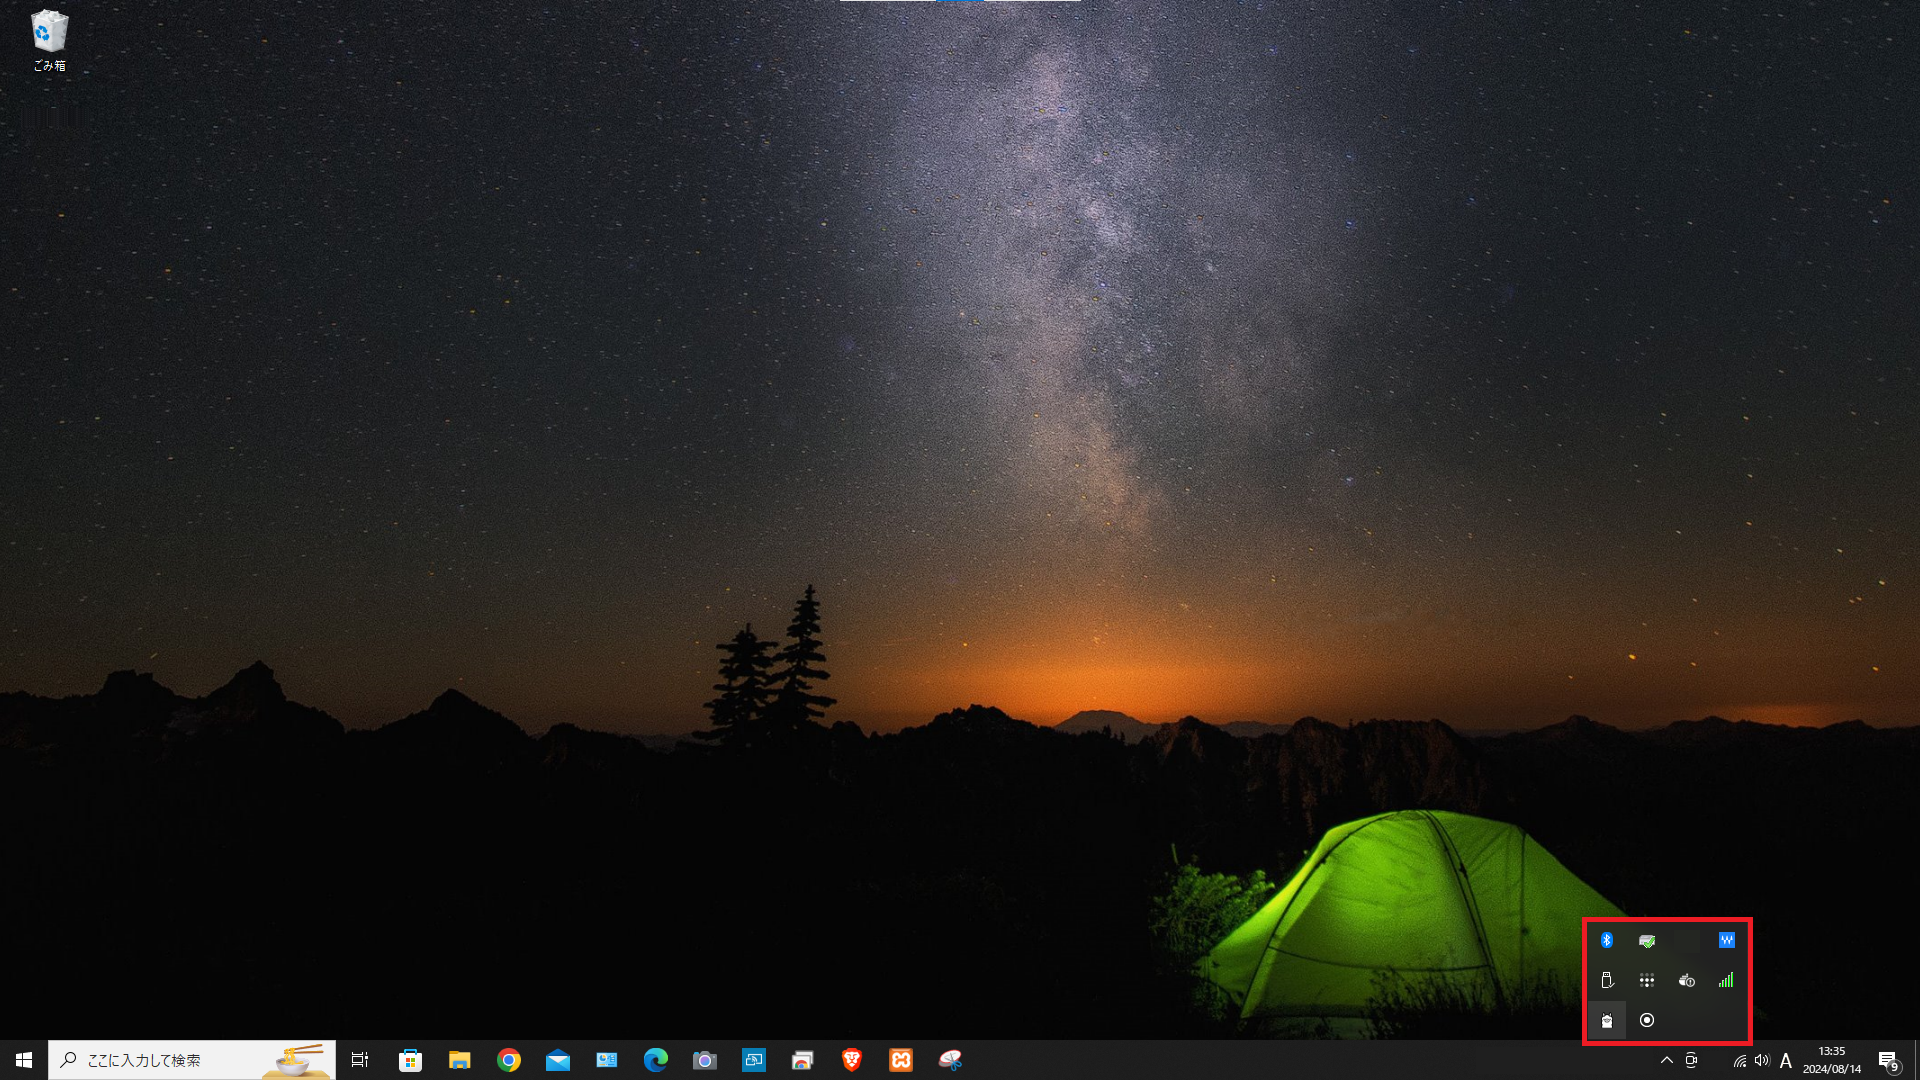Open the Ollama llama tray icon
The height and width of the screenshot is (1080, 1920).
[1607, 1020]
